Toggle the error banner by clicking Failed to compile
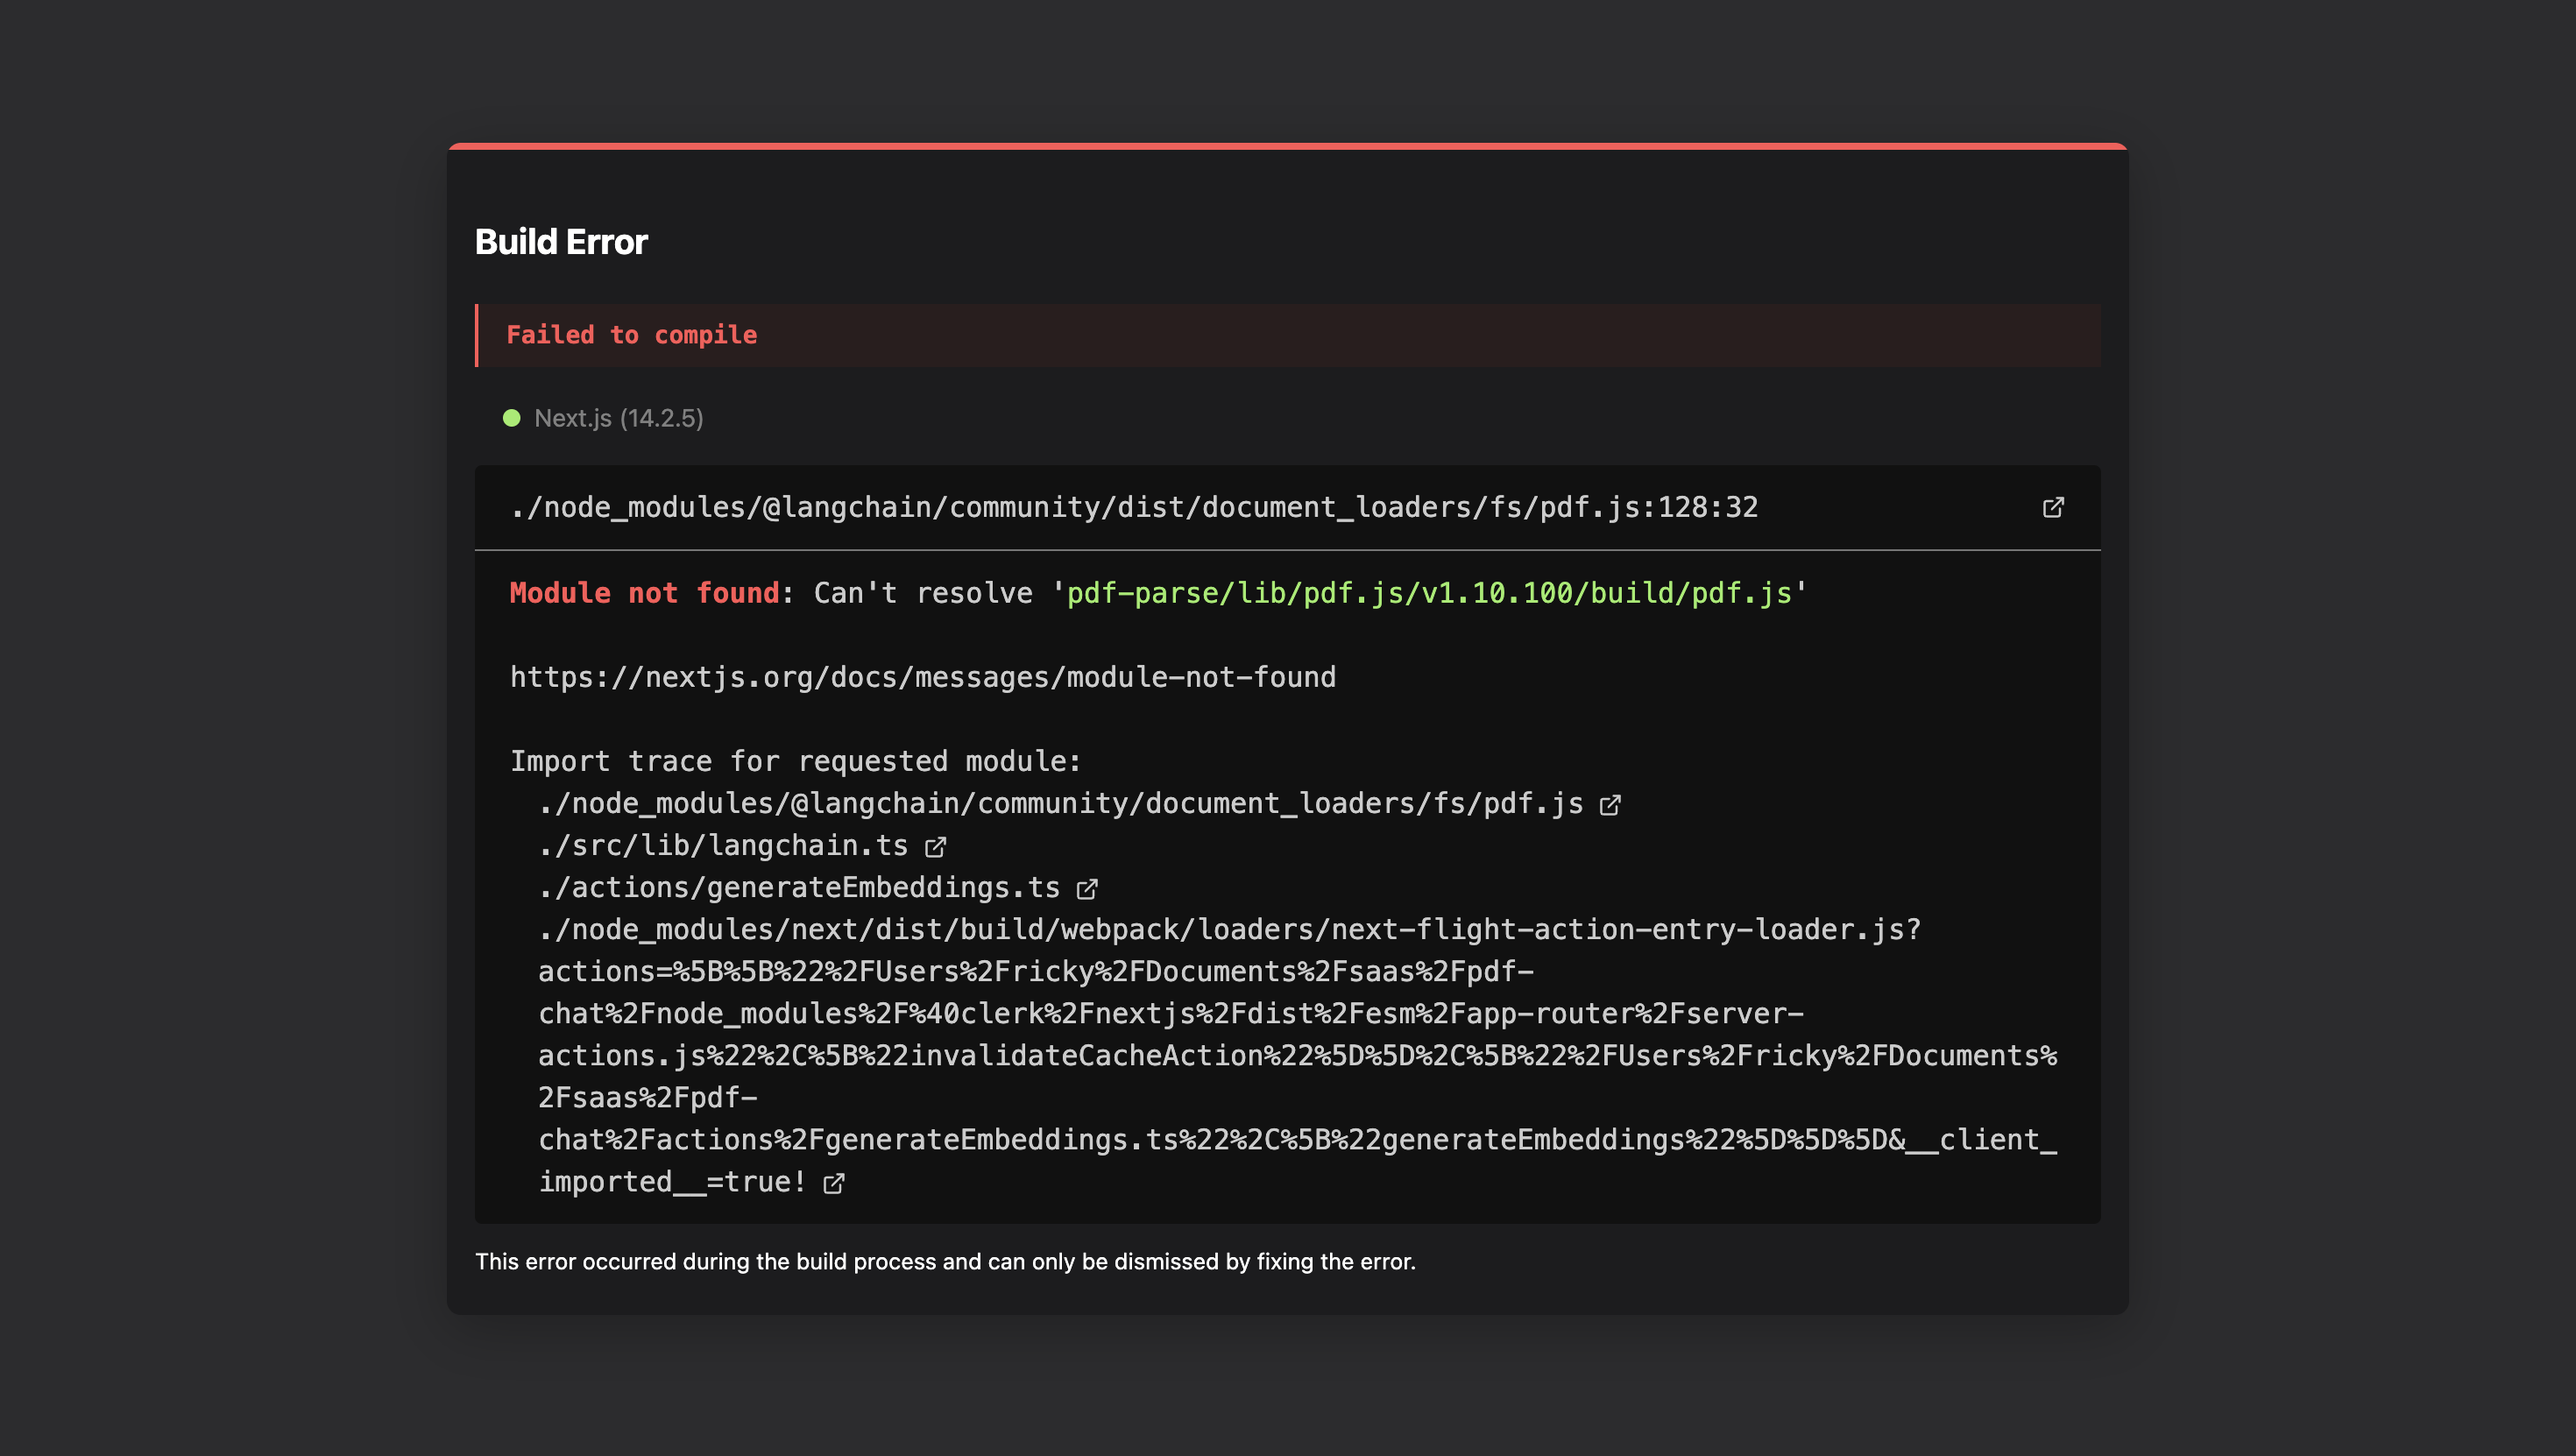This screenshot has width=2576, height=1456. click(x=632, y=334)
